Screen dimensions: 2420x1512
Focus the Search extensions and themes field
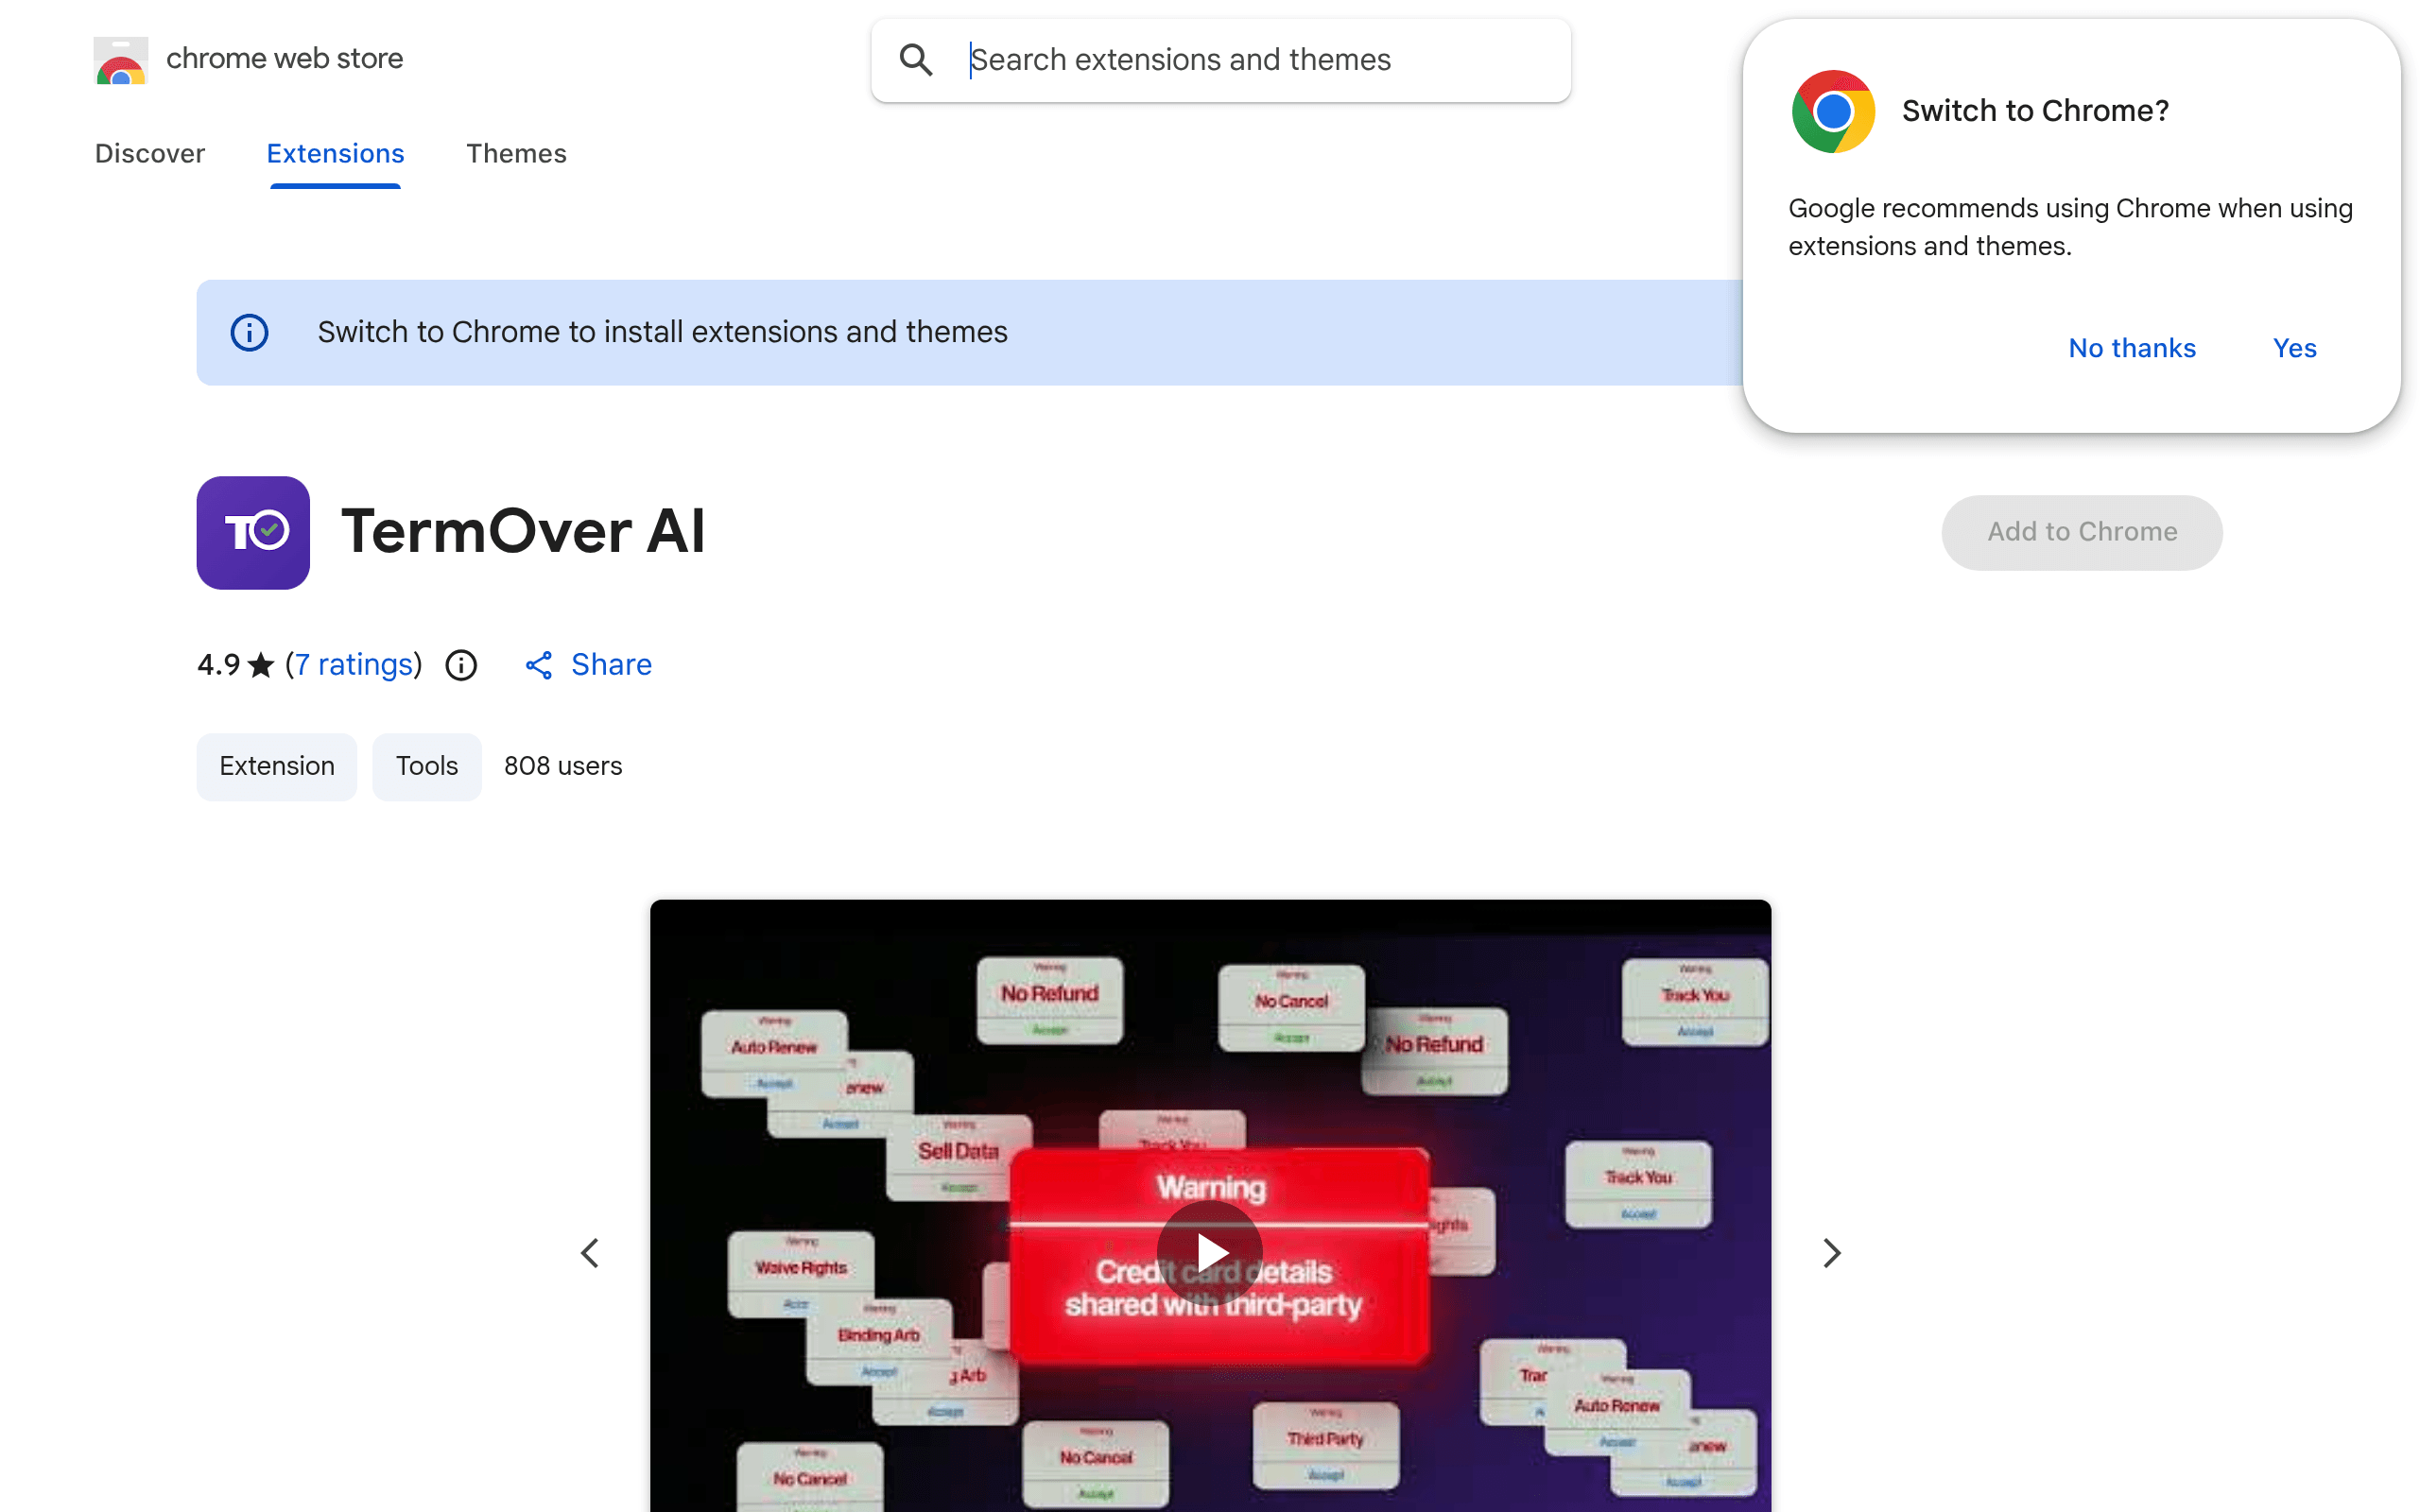[x=1220, y=60]
